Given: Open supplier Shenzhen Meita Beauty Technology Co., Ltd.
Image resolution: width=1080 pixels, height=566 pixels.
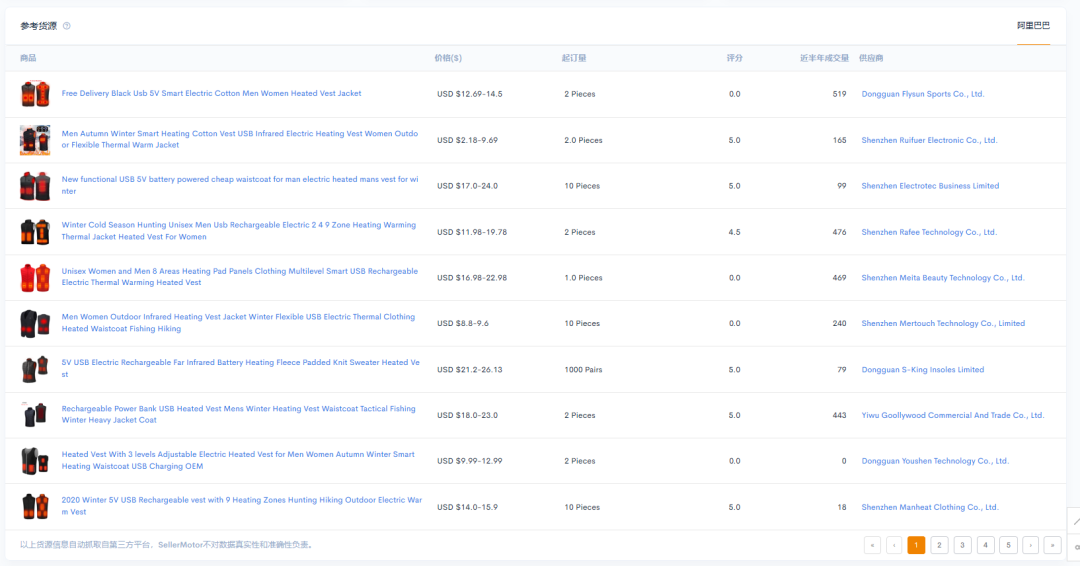Looking at the screenshot, I should 943,278.
